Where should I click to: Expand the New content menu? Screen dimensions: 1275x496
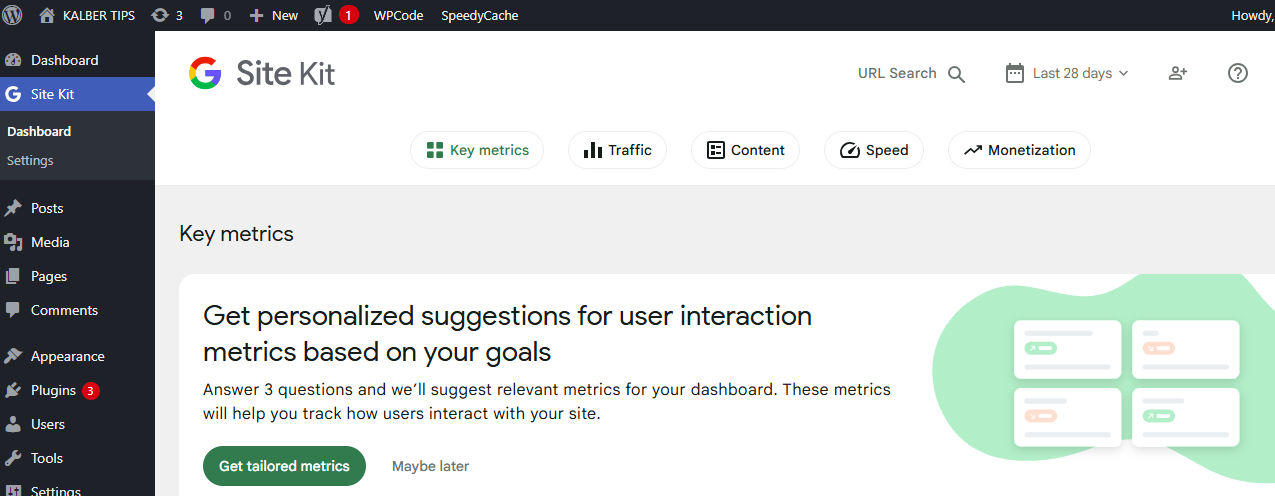273,15
